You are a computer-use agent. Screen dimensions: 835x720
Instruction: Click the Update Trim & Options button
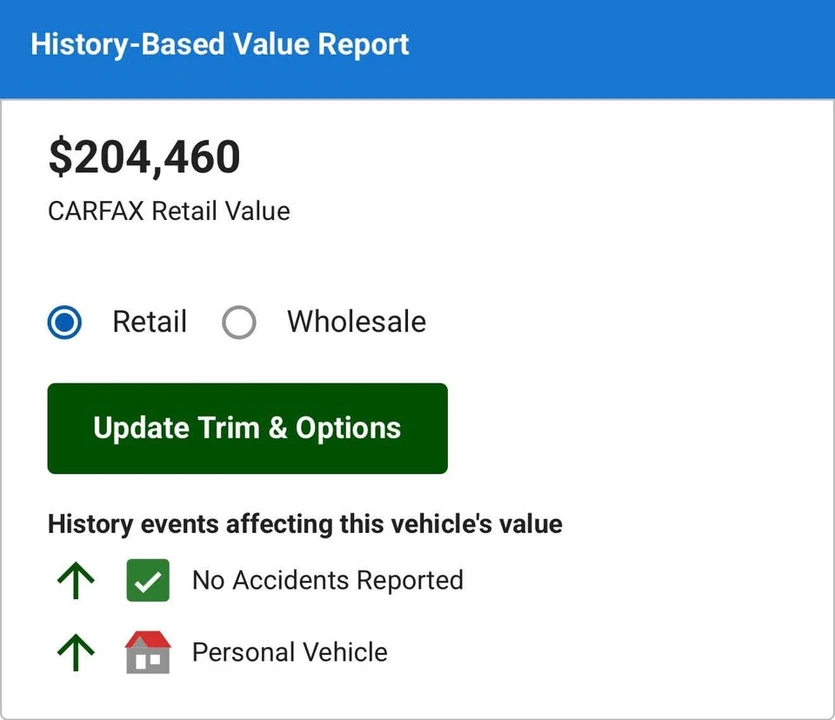pyautogui.click(x=248, y=428)
